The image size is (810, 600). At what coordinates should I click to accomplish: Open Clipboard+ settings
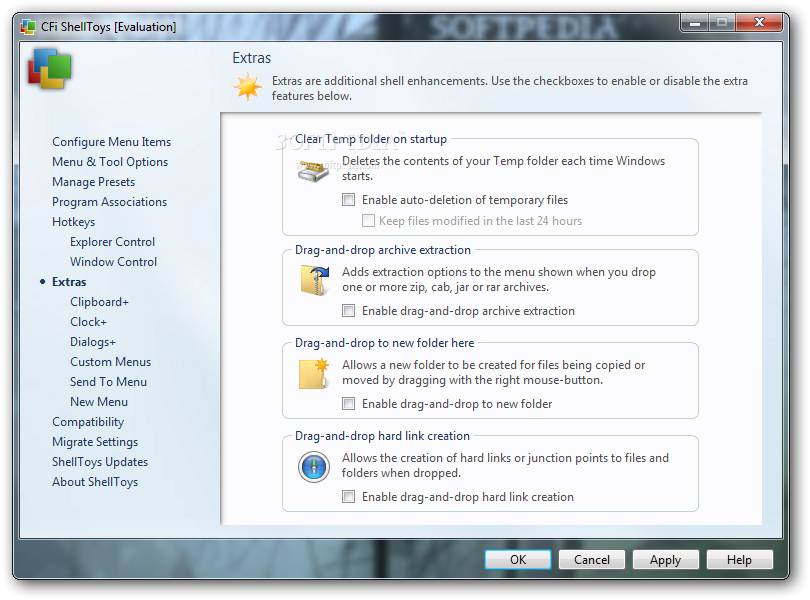pos(99,302)
